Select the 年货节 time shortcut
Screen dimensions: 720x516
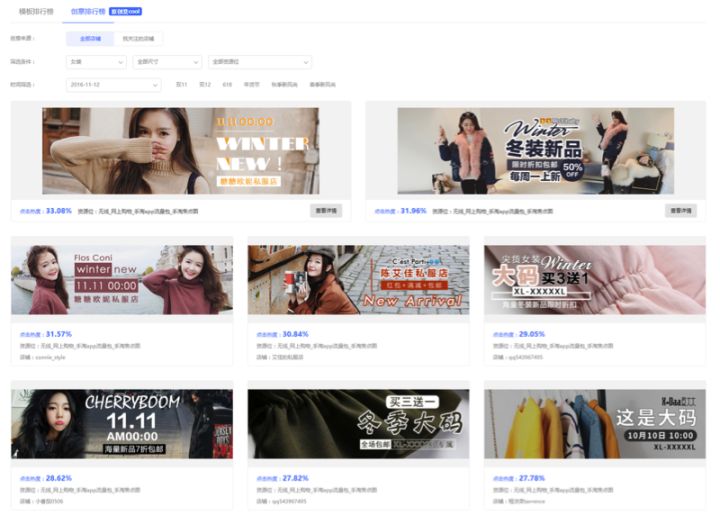point(251,85)
